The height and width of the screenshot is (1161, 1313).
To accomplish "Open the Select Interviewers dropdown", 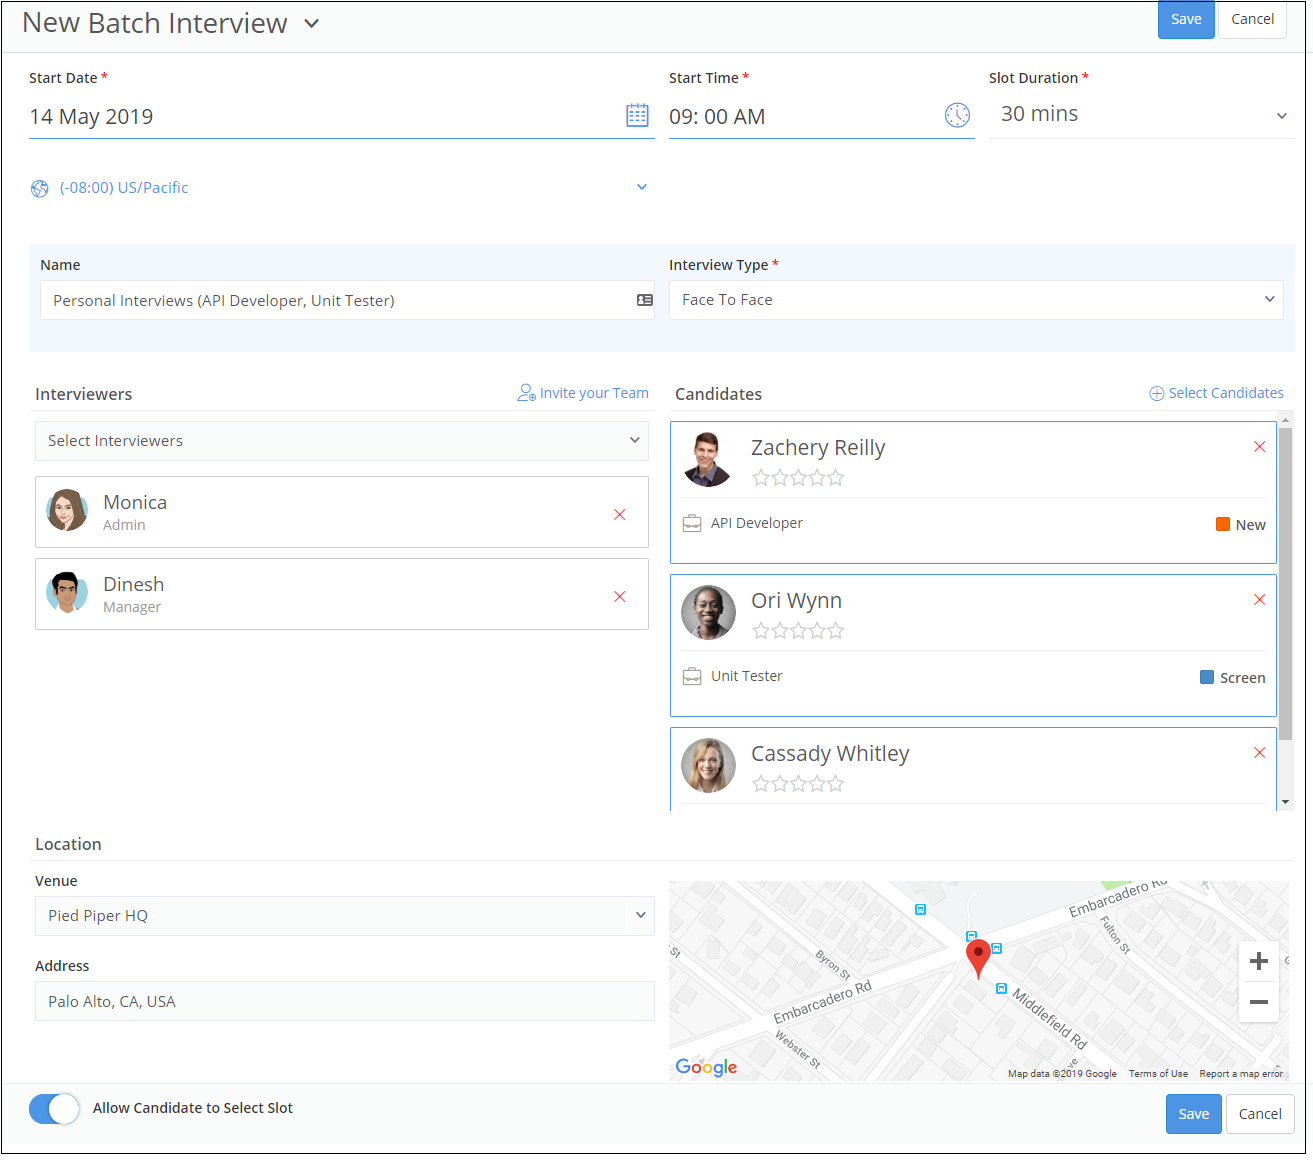I will click(x=341, y=441).
